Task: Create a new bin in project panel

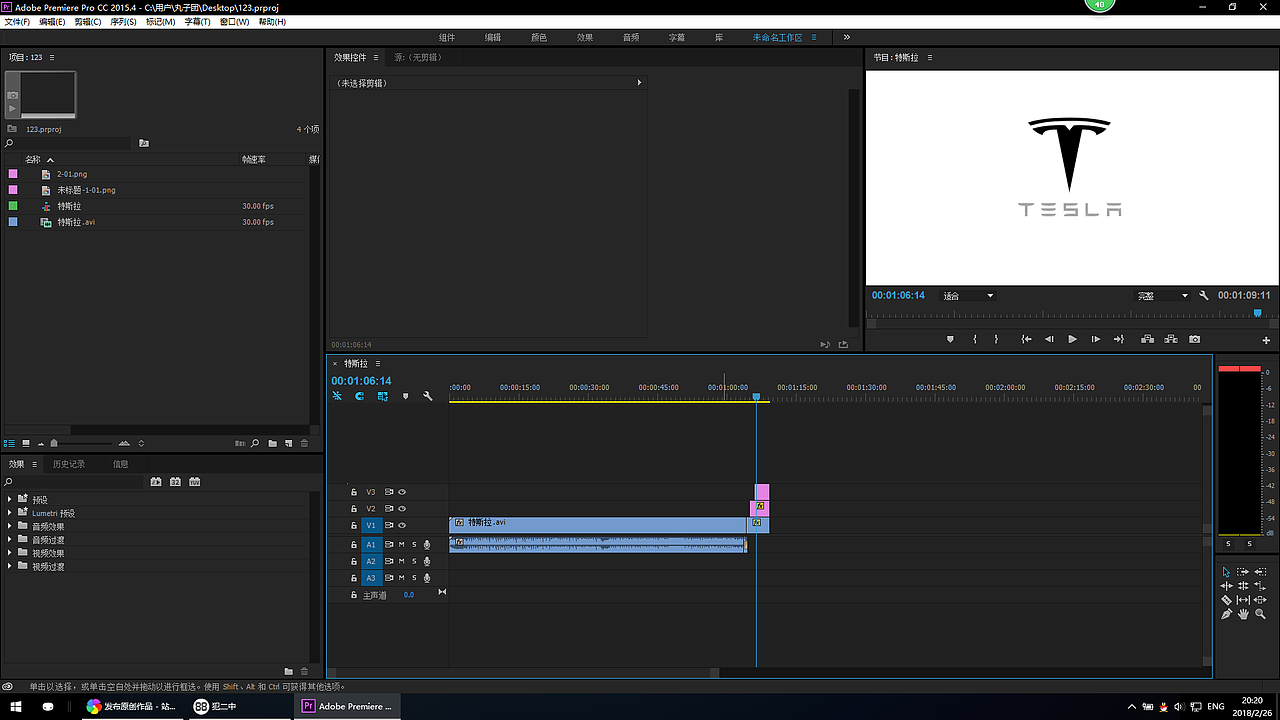Action: pos(272,443)
